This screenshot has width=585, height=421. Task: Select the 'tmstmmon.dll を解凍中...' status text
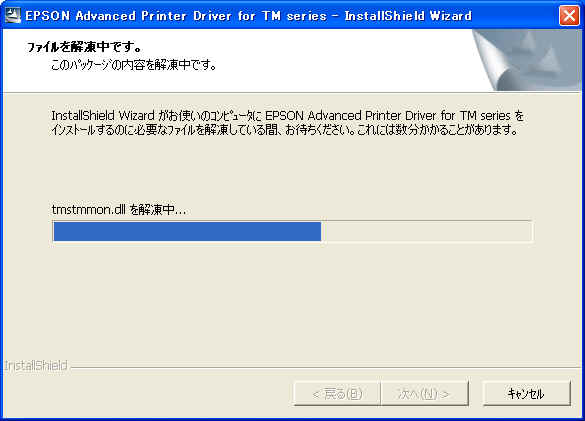(x=119, y=210)
